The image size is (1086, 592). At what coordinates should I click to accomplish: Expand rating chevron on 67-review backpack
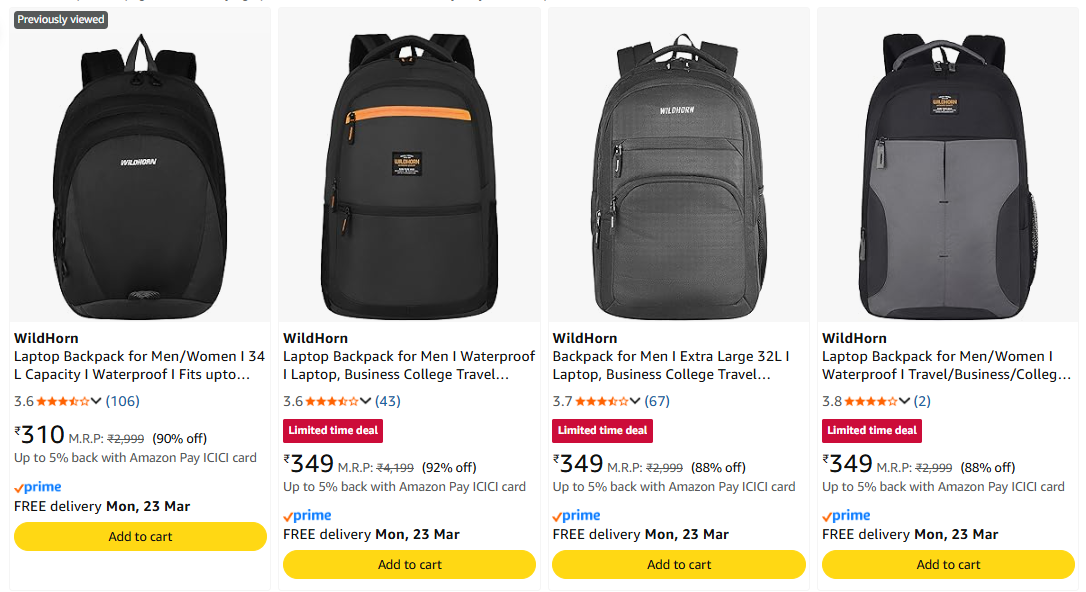coord(636,401)
